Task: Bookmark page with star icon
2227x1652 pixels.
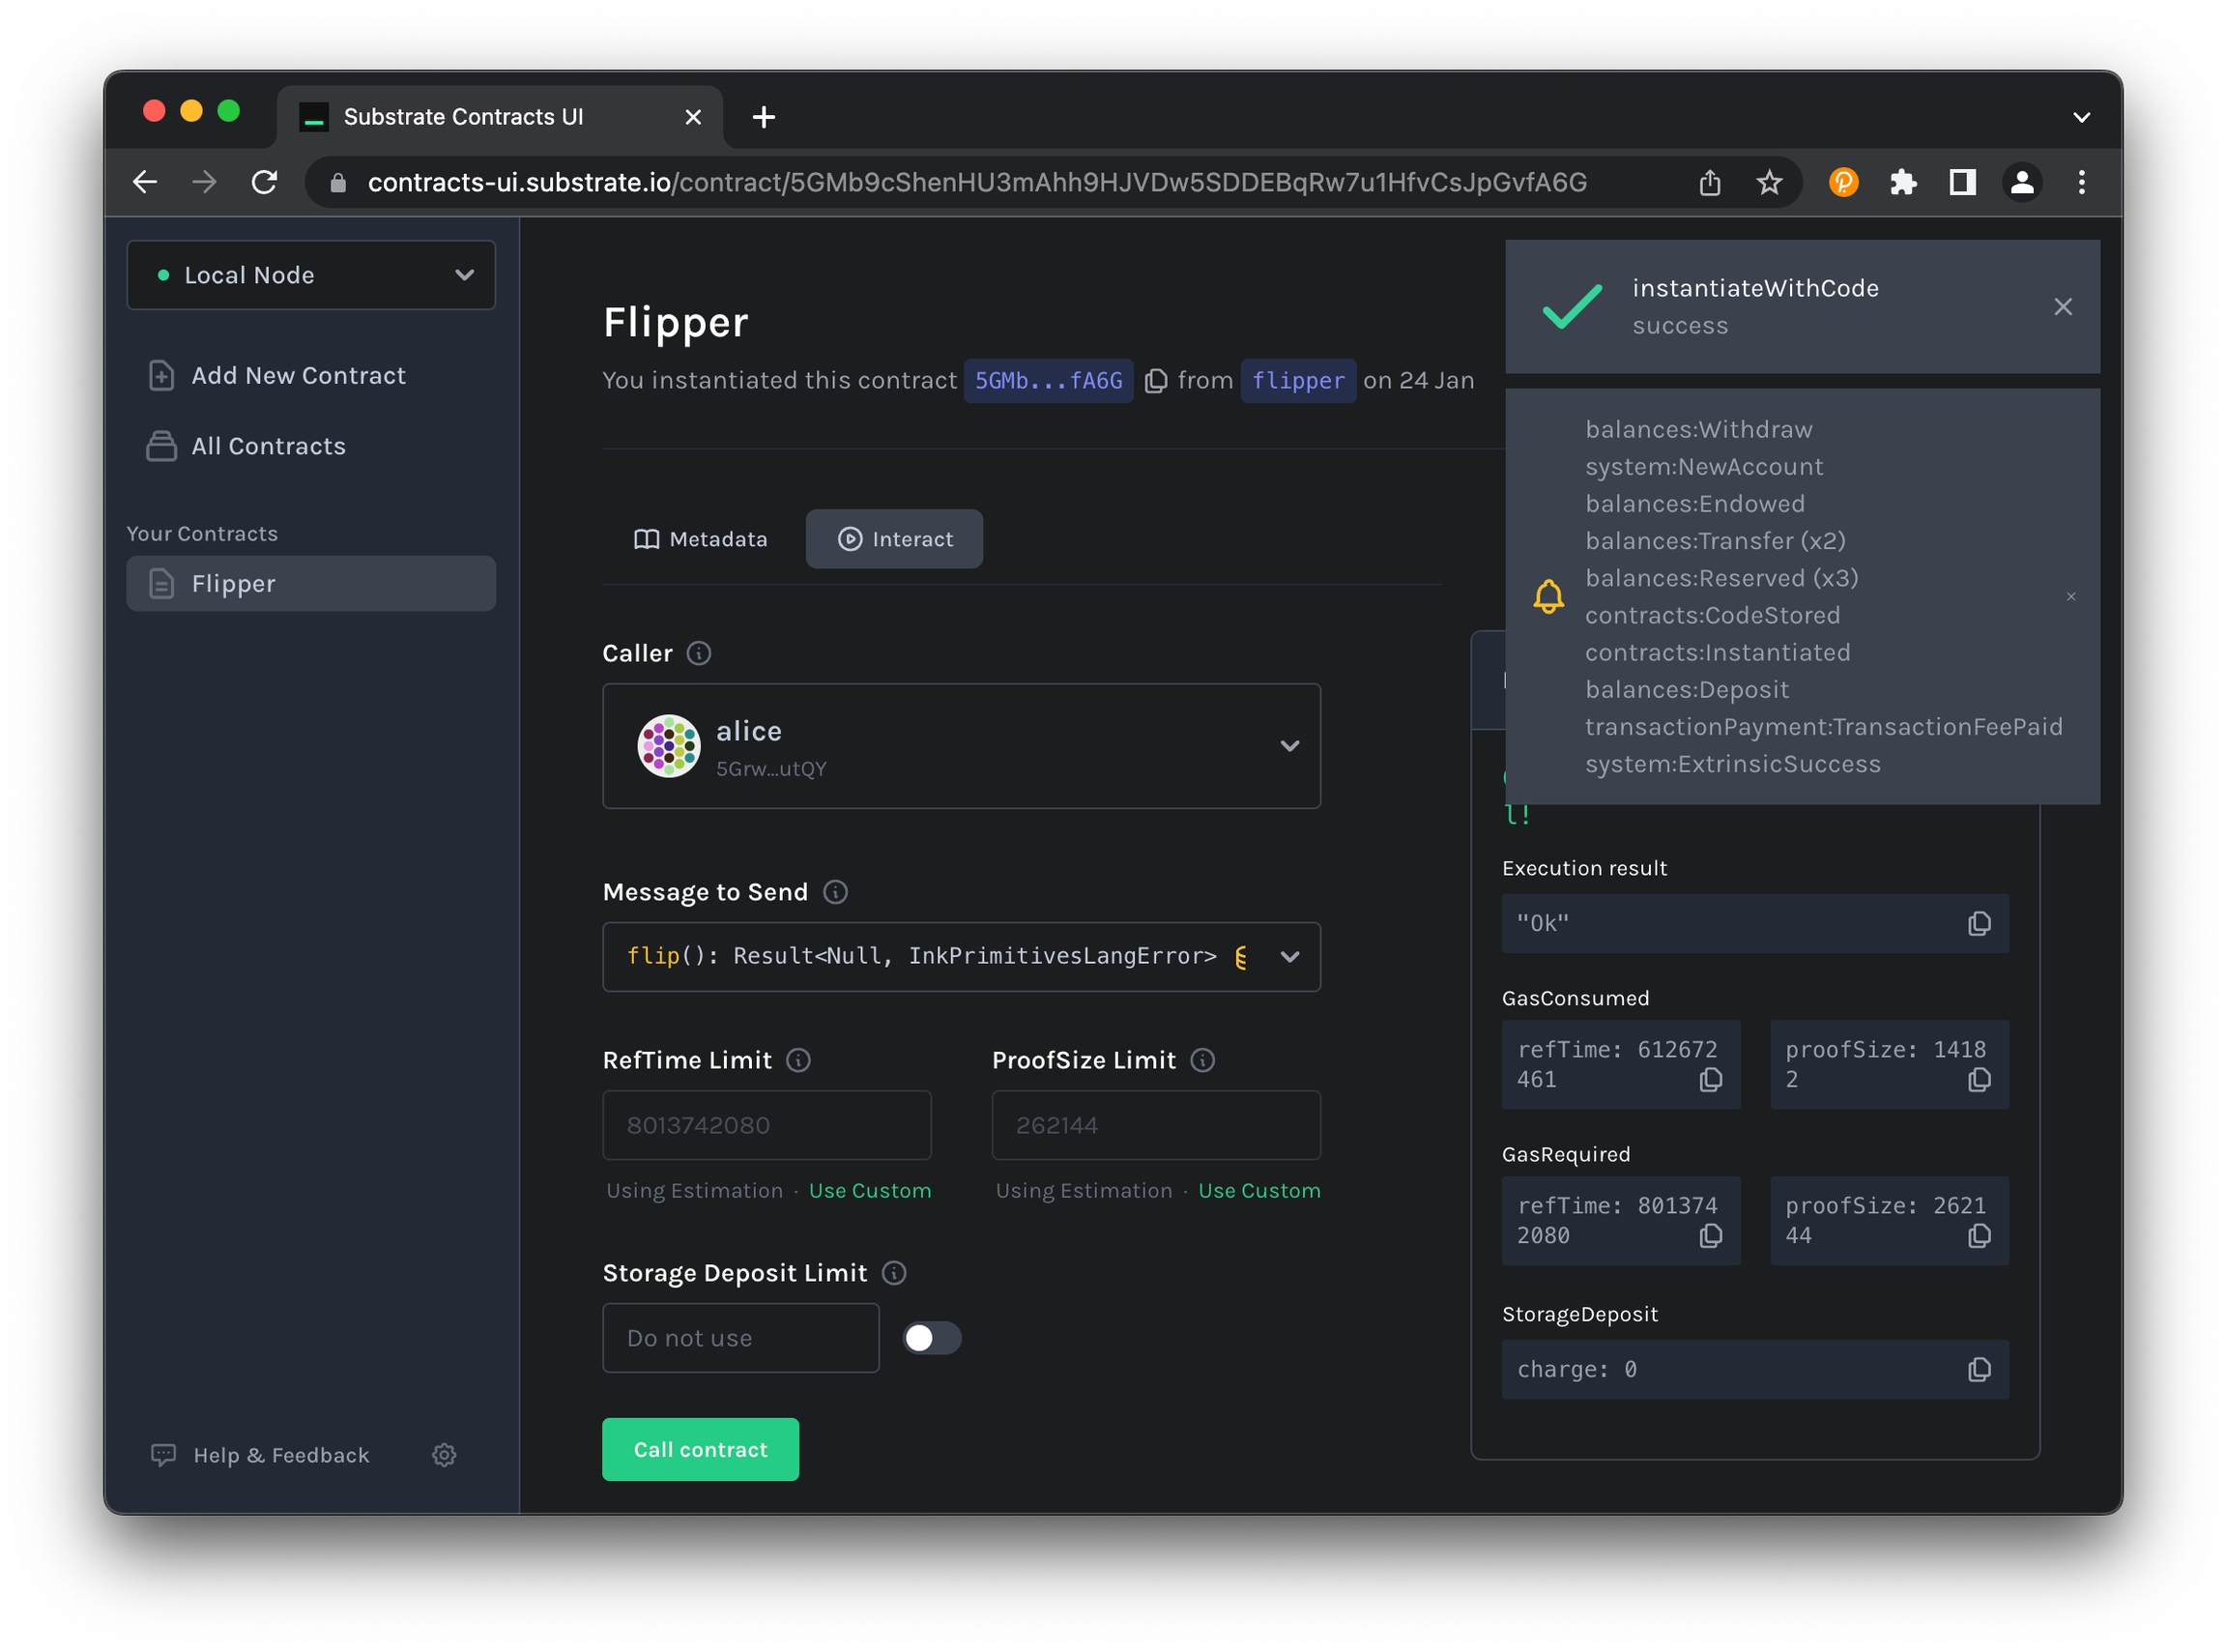Action: (x=1769, y=182)
